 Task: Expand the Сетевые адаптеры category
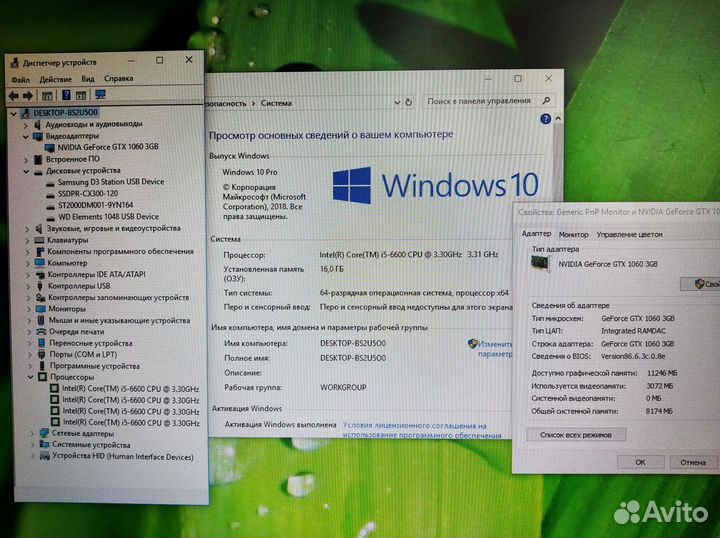tap(30, 434)
